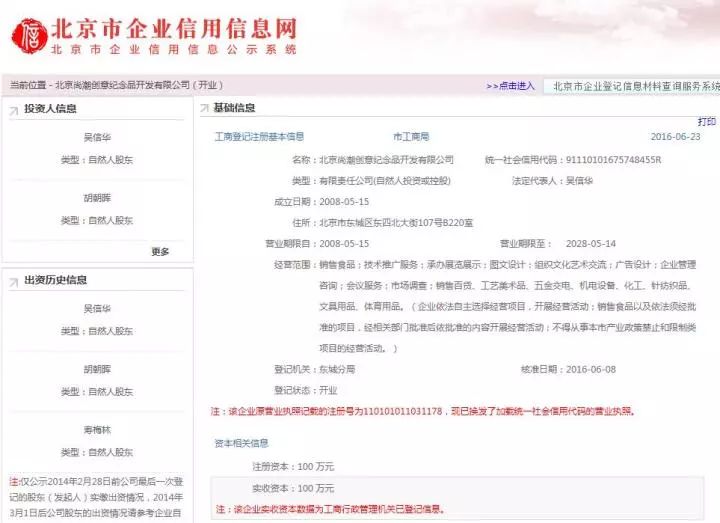
Task: Click 登记状态 value 开业
Action: (x=328, y=390)
